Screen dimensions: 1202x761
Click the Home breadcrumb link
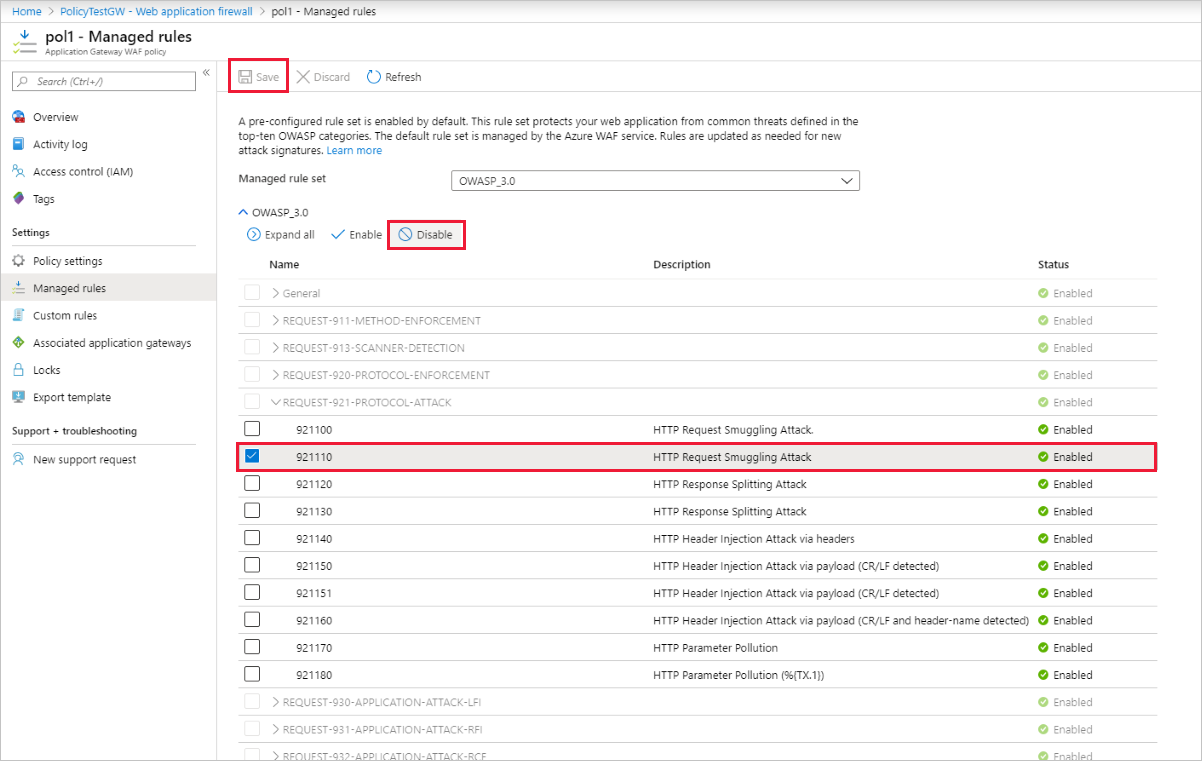[27, 11]
